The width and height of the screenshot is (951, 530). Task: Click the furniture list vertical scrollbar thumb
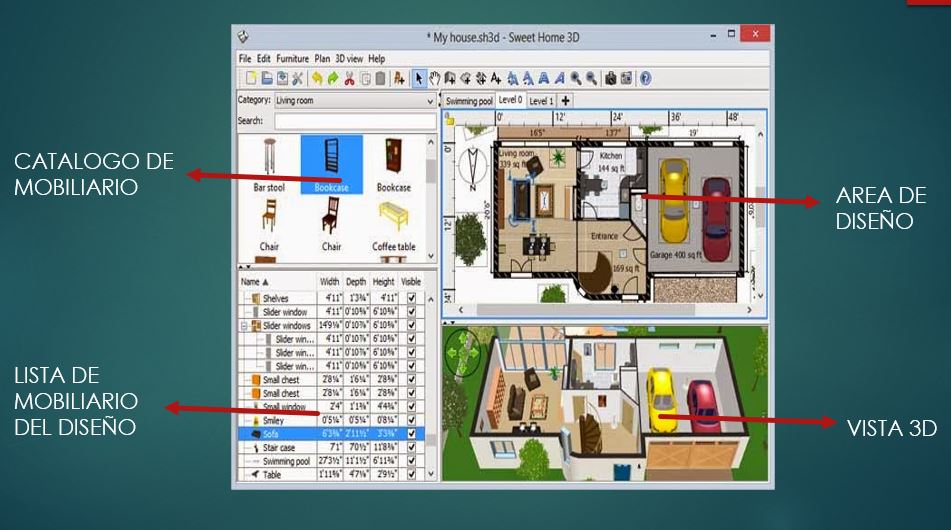(431, 438)
